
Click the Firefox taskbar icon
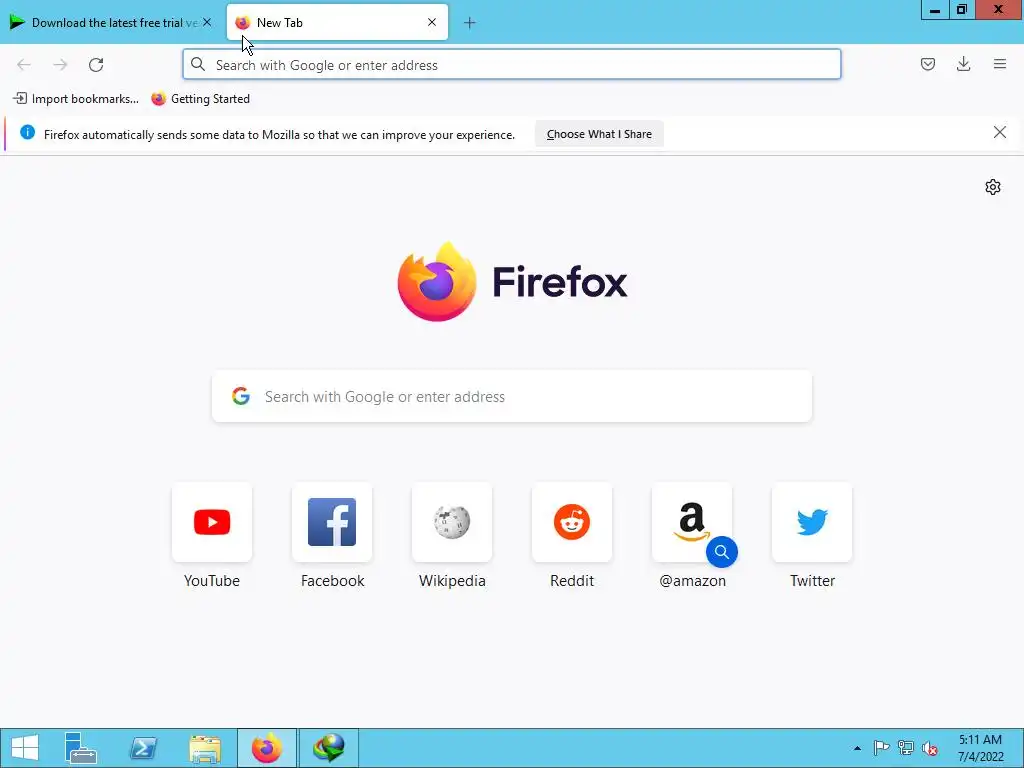tap(266, 748)
